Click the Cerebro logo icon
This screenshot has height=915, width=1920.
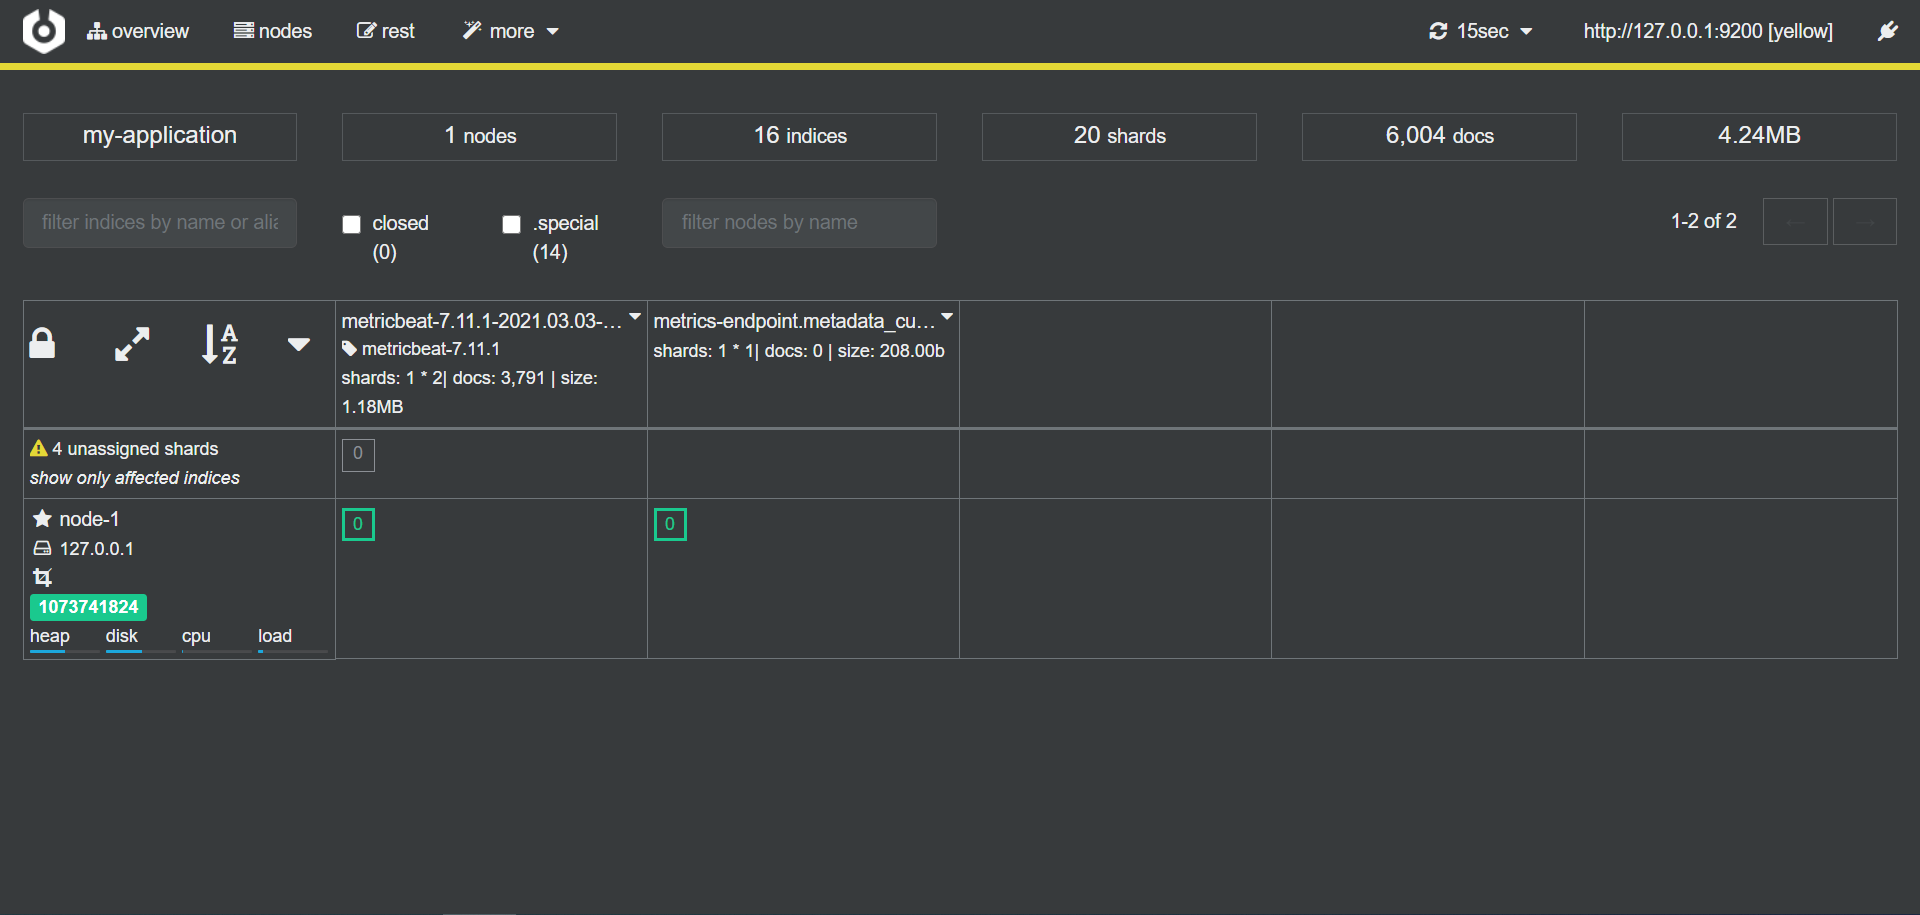click(44, 31)
